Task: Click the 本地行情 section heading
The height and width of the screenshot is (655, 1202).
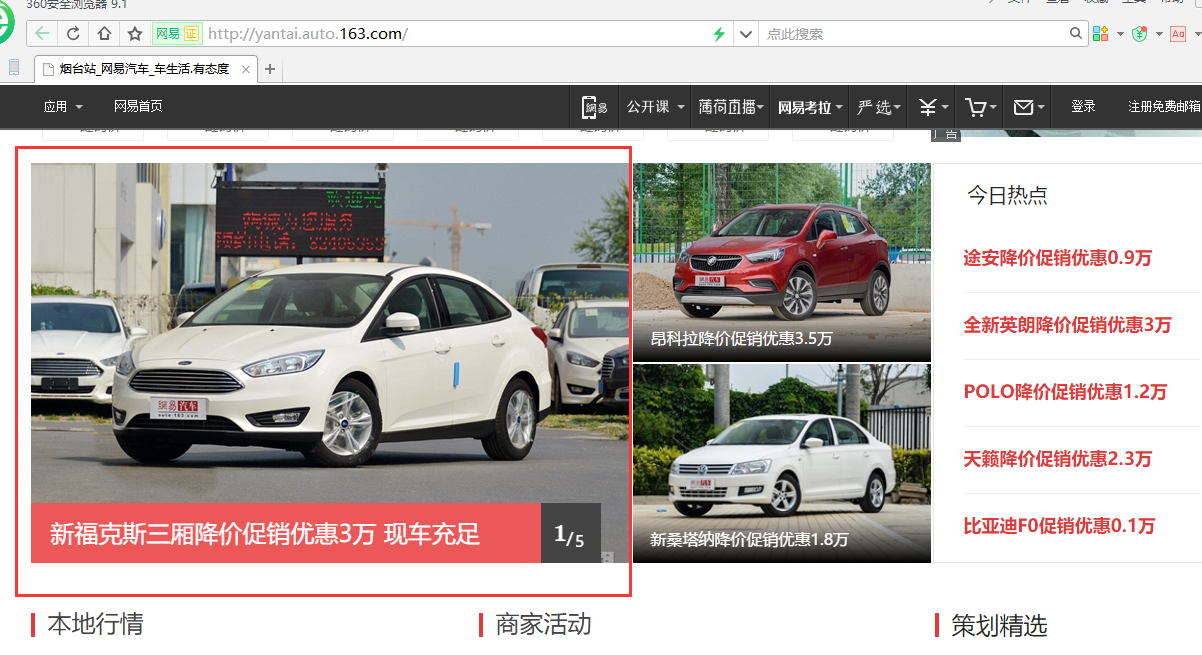Action: click(96, 625)
